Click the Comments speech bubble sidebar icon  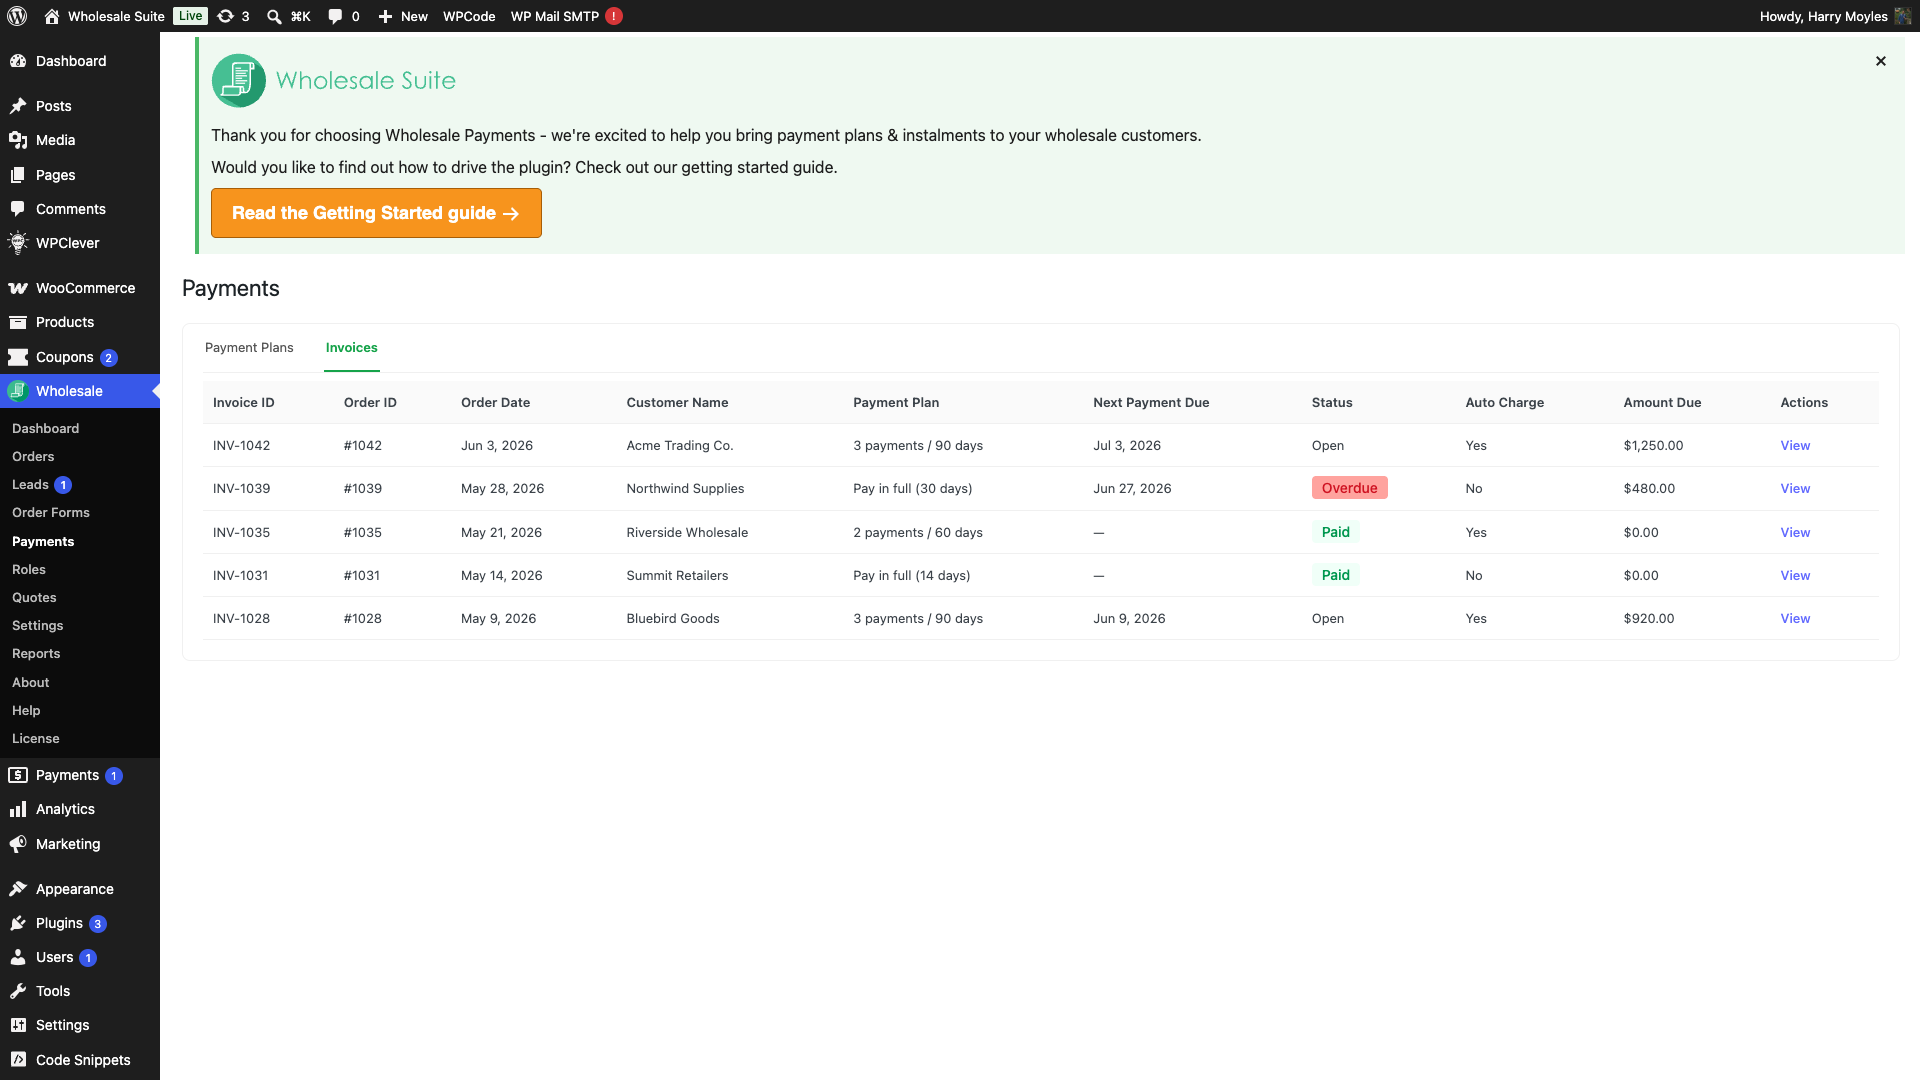click(18, 209)
